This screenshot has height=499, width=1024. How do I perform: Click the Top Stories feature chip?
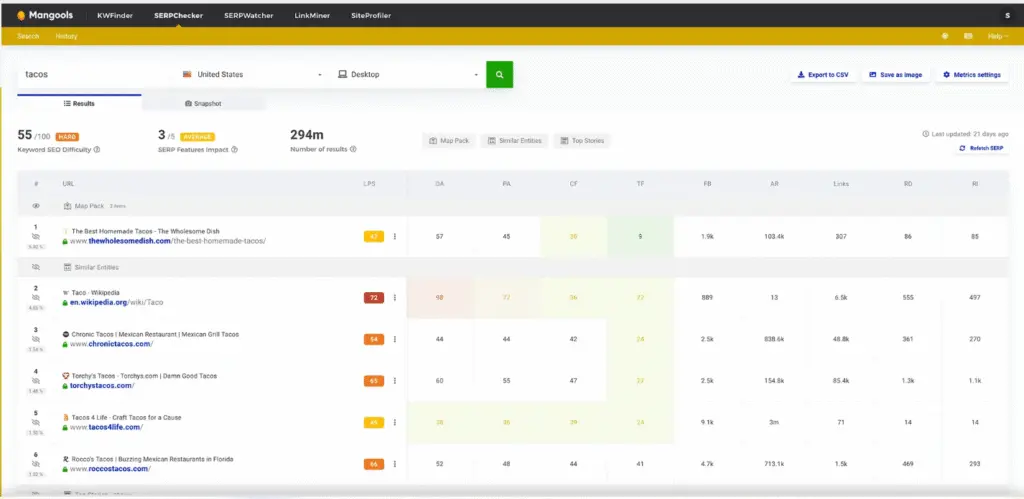[x=582, y=140]
